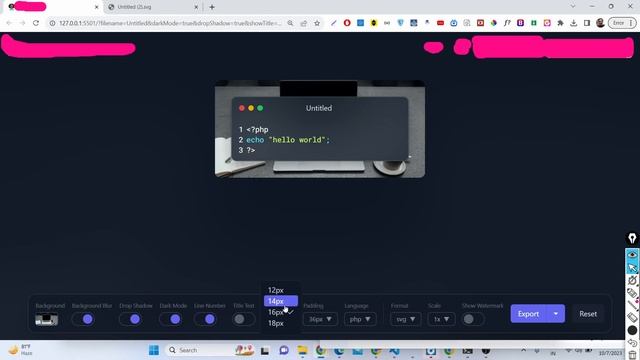Open a new browser tab
640x360 pixels.
(212, 7)
